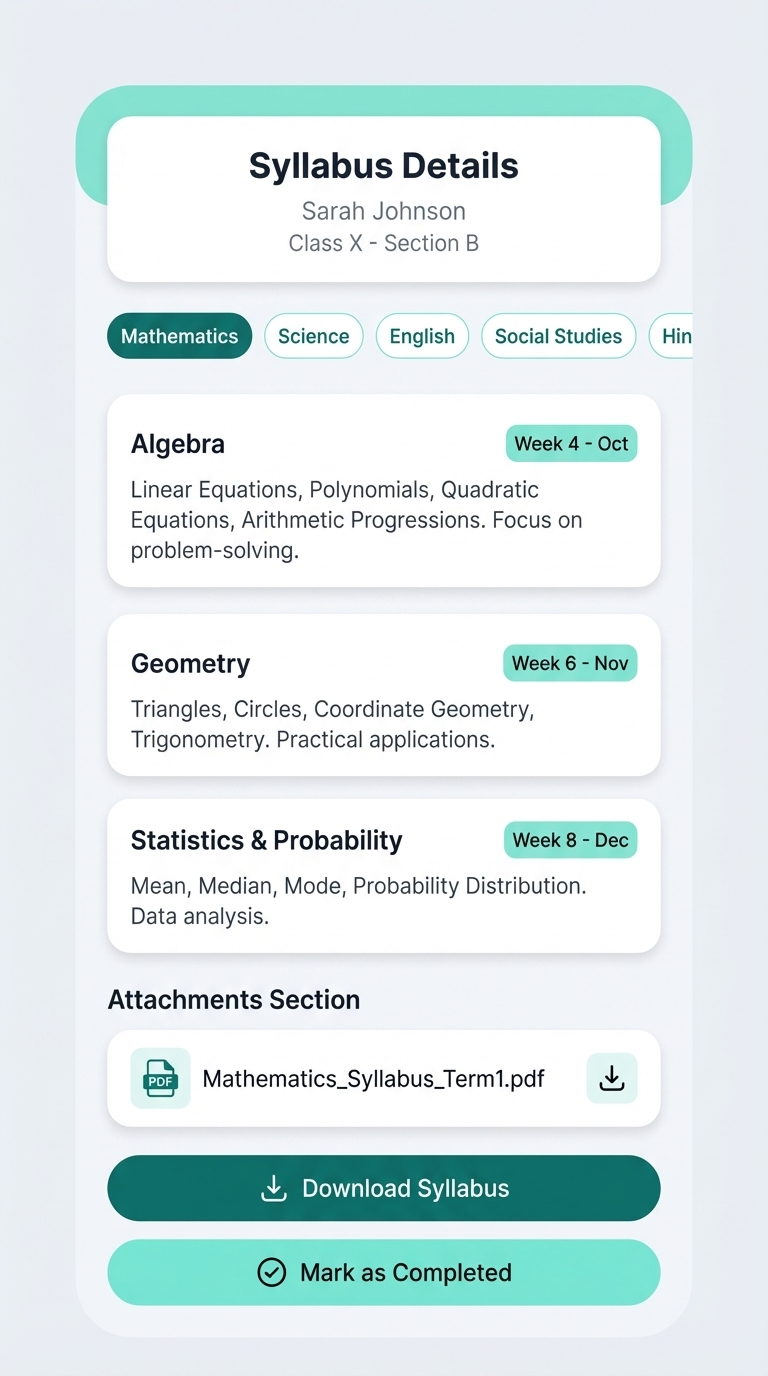Click the Week 8 - Dec badge
The height and width of the screenshot is (1376, 768).
pos(570,840)
